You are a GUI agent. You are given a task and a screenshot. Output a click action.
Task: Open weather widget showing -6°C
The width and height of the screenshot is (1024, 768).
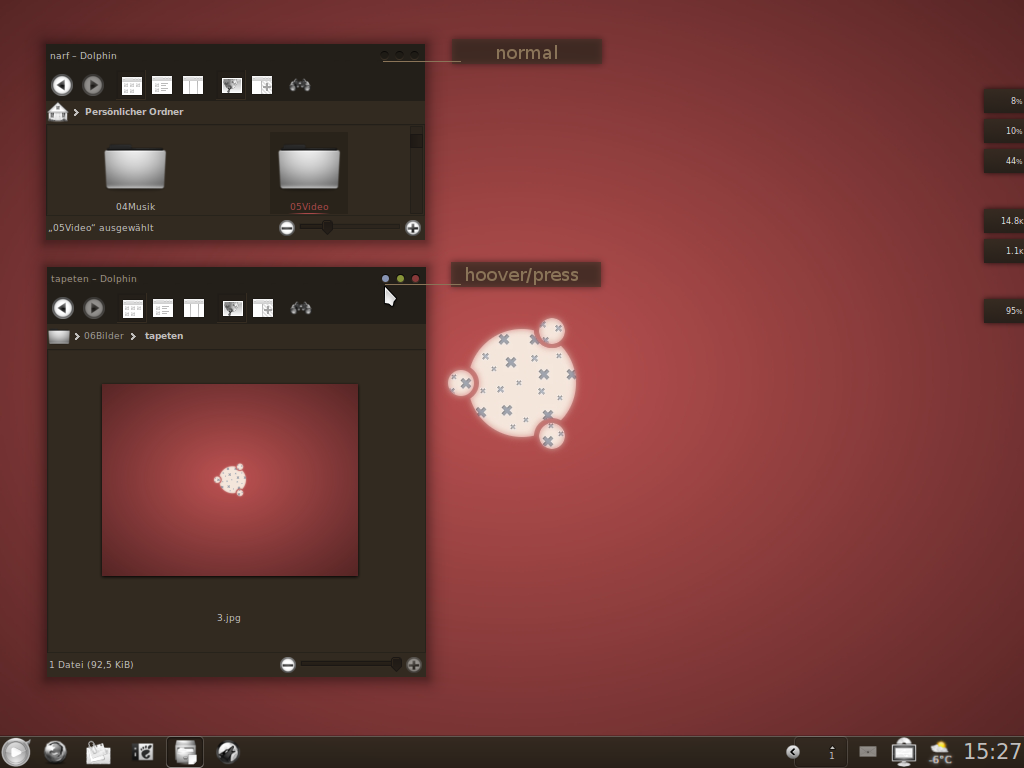point(940,752)
